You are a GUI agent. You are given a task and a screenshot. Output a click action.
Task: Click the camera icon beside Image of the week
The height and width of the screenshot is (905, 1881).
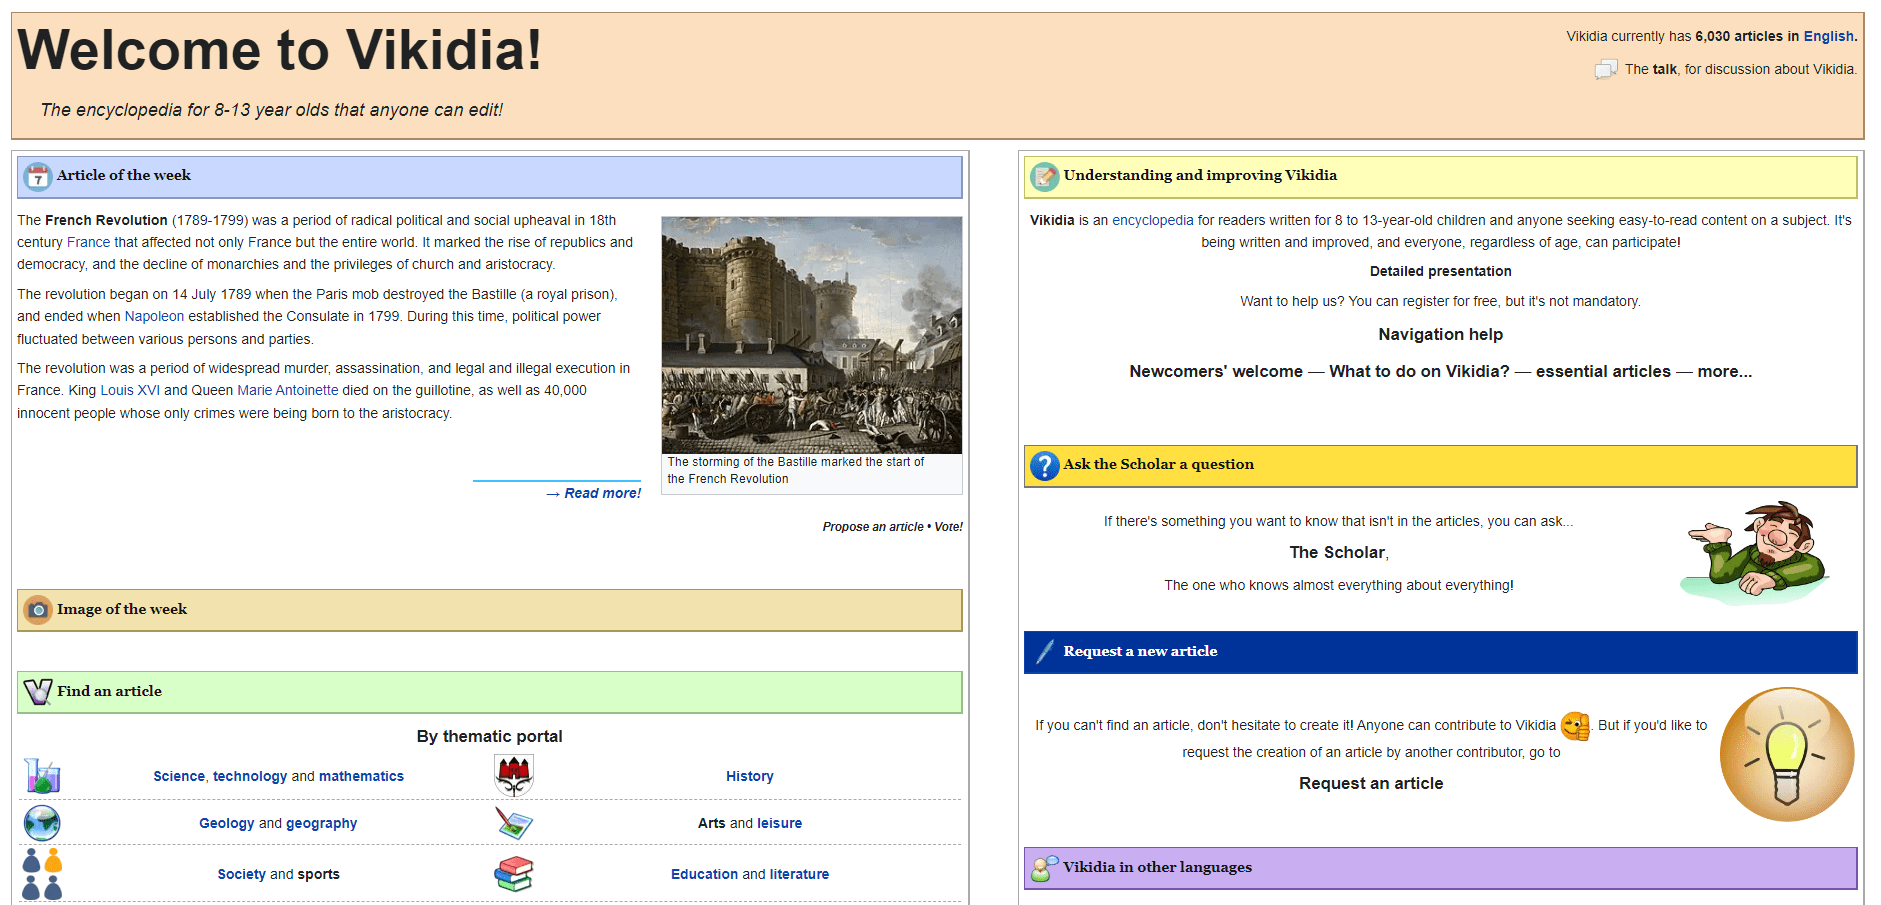click(38, 610)
